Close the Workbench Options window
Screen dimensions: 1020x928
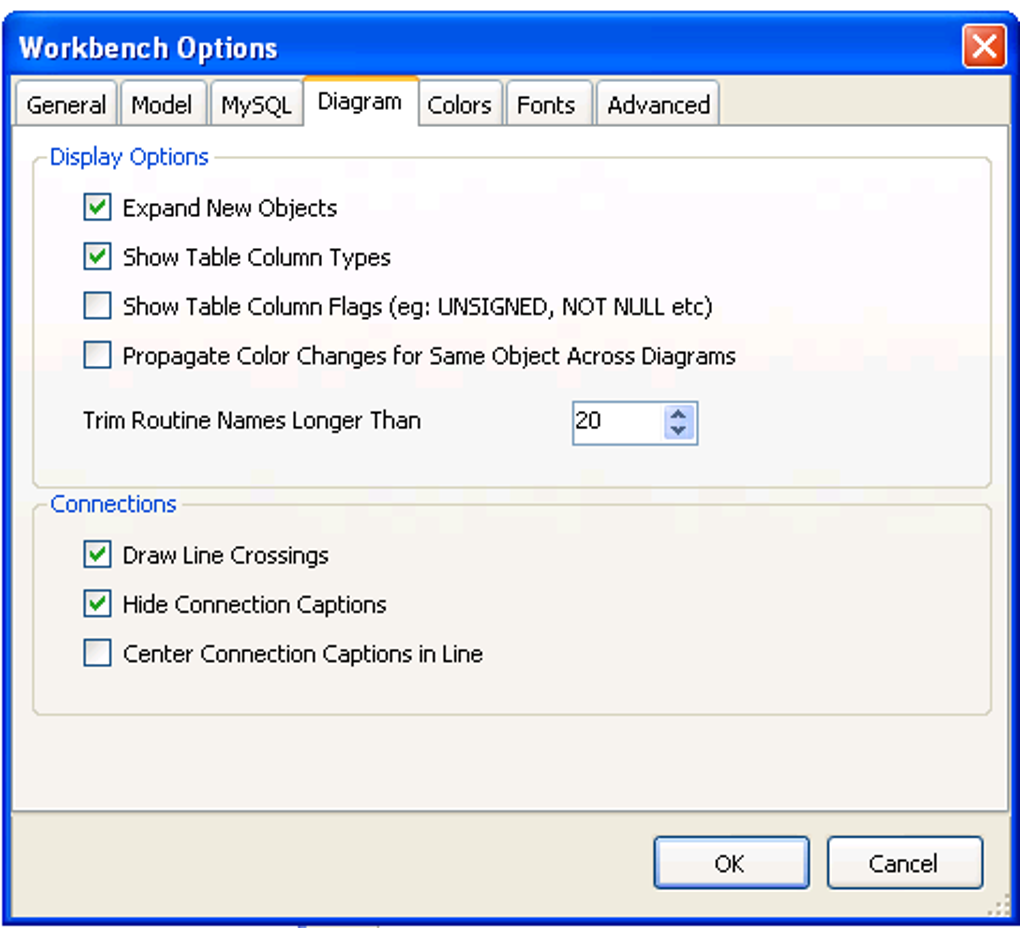pos(984,46)
